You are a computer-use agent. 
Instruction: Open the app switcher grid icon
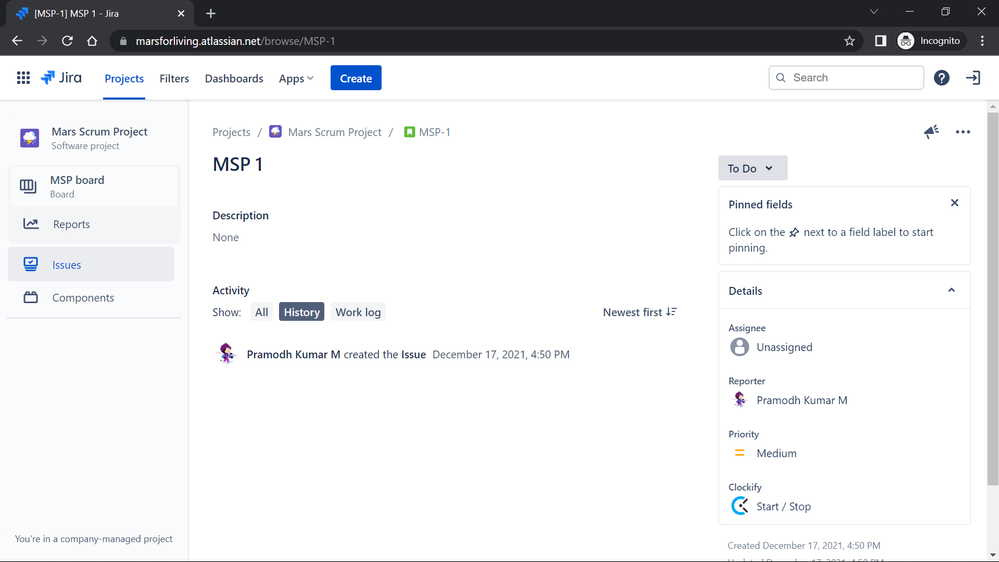(23, 78)
